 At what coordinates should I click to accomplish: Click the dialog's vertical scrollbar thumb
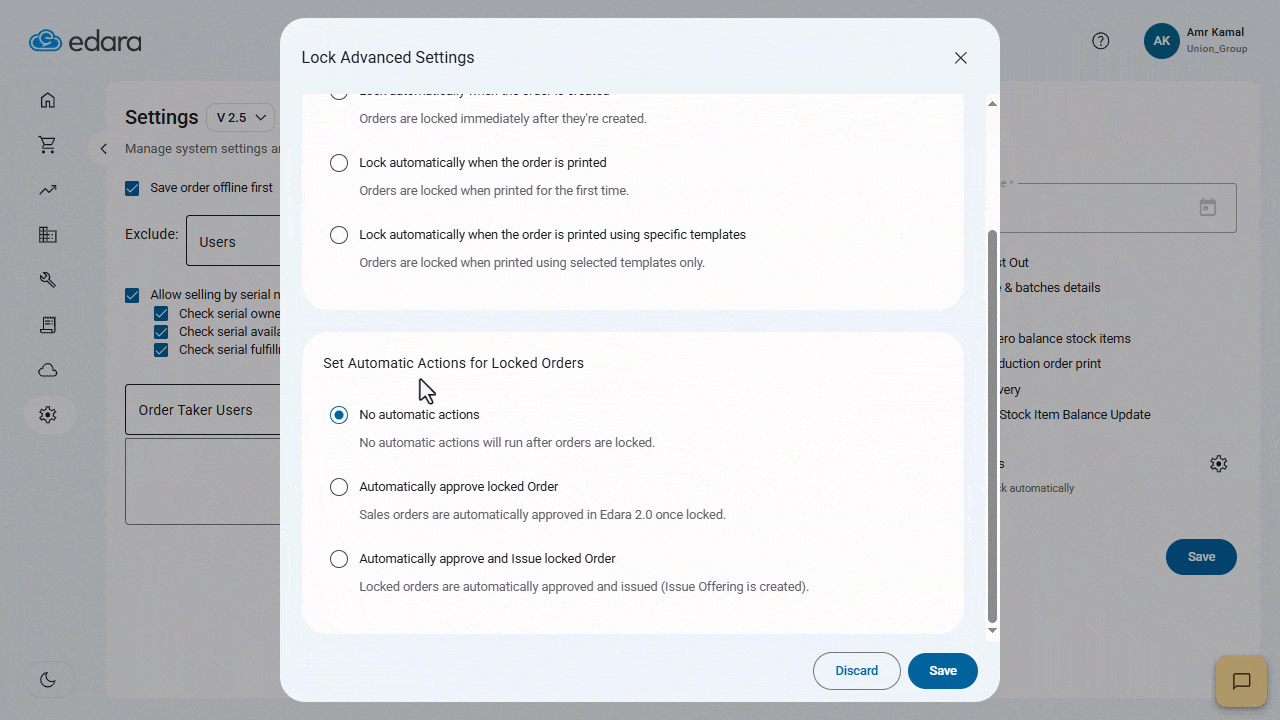[992, 426]
